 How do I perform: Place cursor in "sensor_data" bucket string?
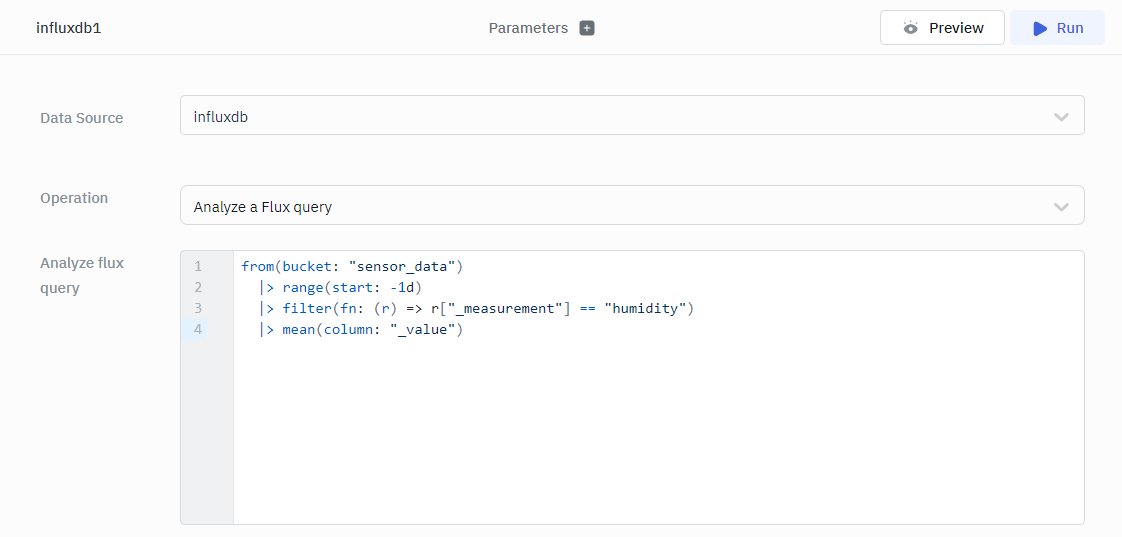(402, 266)
